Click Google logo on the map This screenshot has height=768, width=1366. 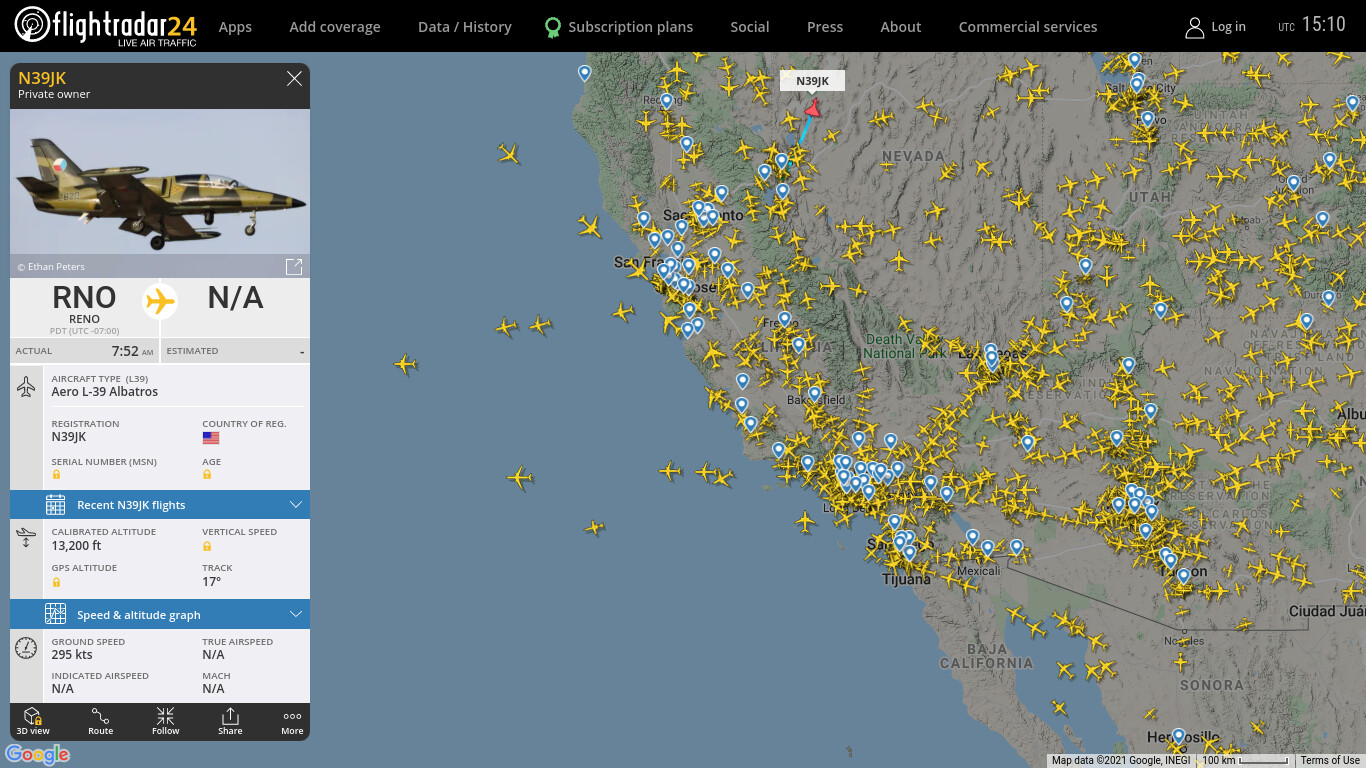click(38, 754)
